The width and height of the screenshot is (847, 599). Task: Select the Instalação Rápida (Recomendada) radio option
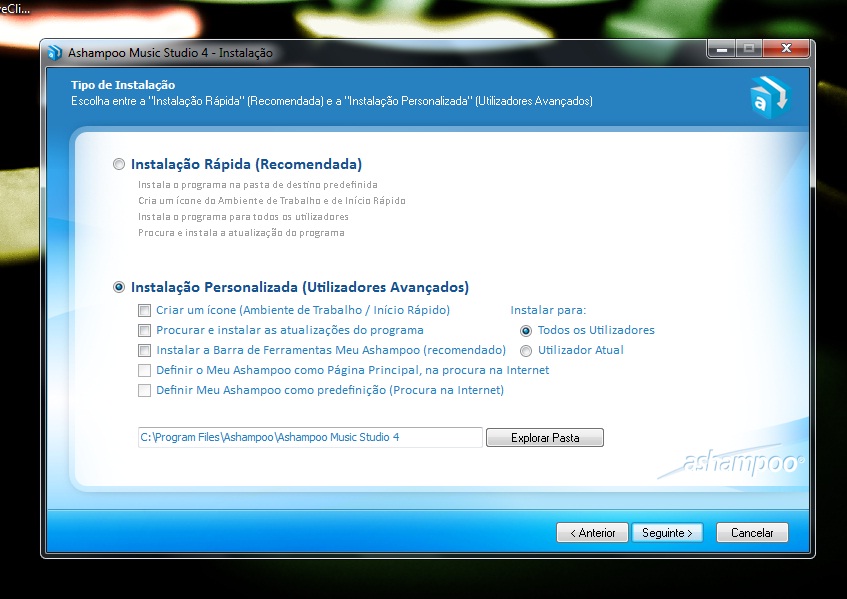coord(119,164)
